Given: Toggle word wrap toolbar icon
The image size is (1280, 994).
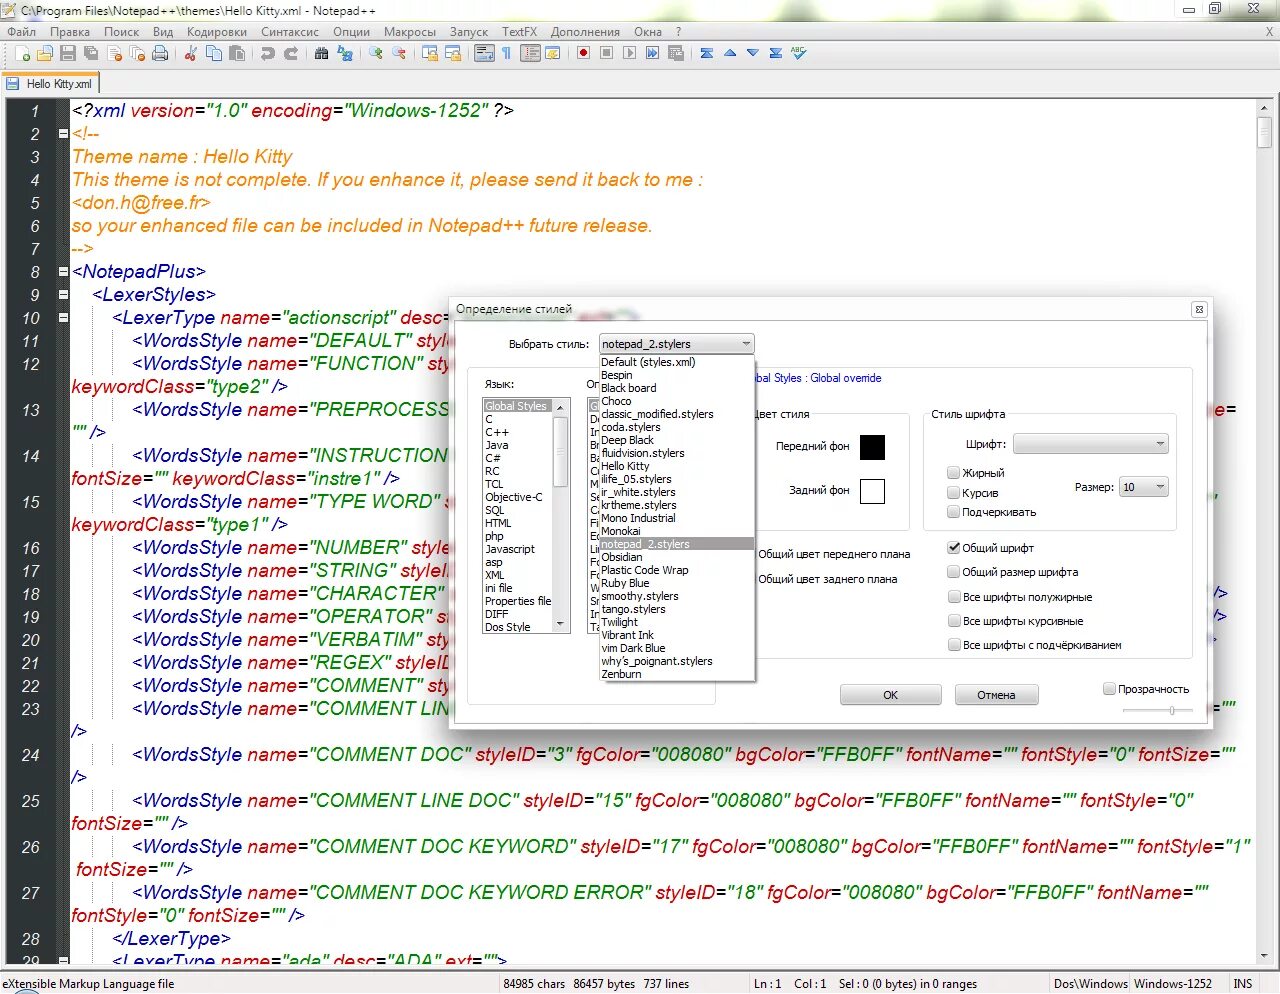Looking at the screenshot, I should 484,53.
